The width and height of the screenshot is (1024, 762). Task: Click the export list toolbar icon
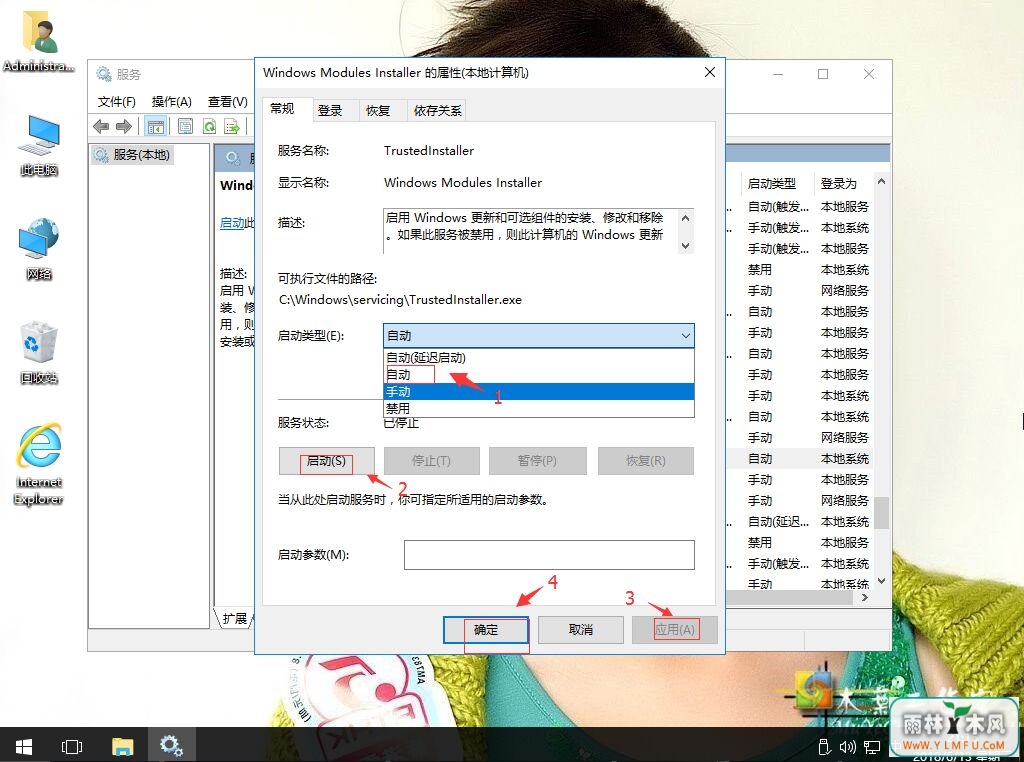pos(232,126)
